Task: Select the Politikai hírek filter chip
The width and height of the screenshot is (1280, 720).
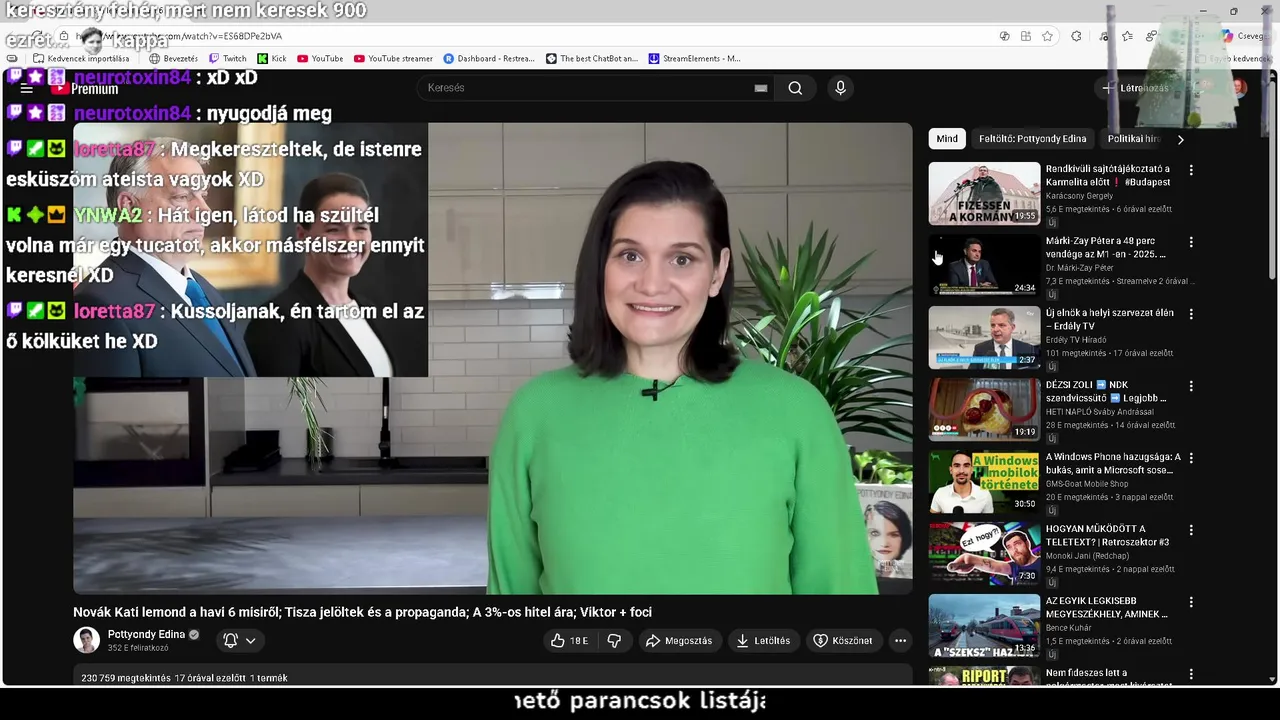Action: click(x=1134, y=139)
